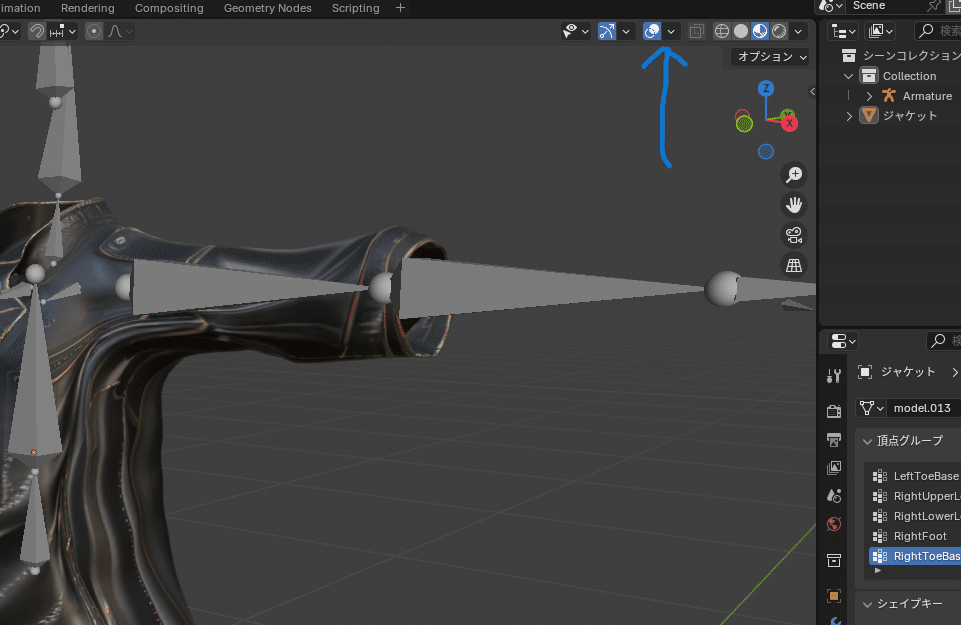Screen dimensions: 961x625
Task: Open the scene browse dropdown icon
Action: click(x=831, y=6)
